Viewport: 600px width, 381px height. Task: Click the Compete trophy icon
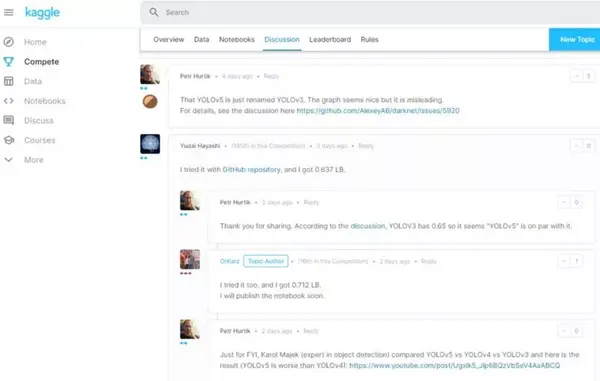(x=8, y=61)
